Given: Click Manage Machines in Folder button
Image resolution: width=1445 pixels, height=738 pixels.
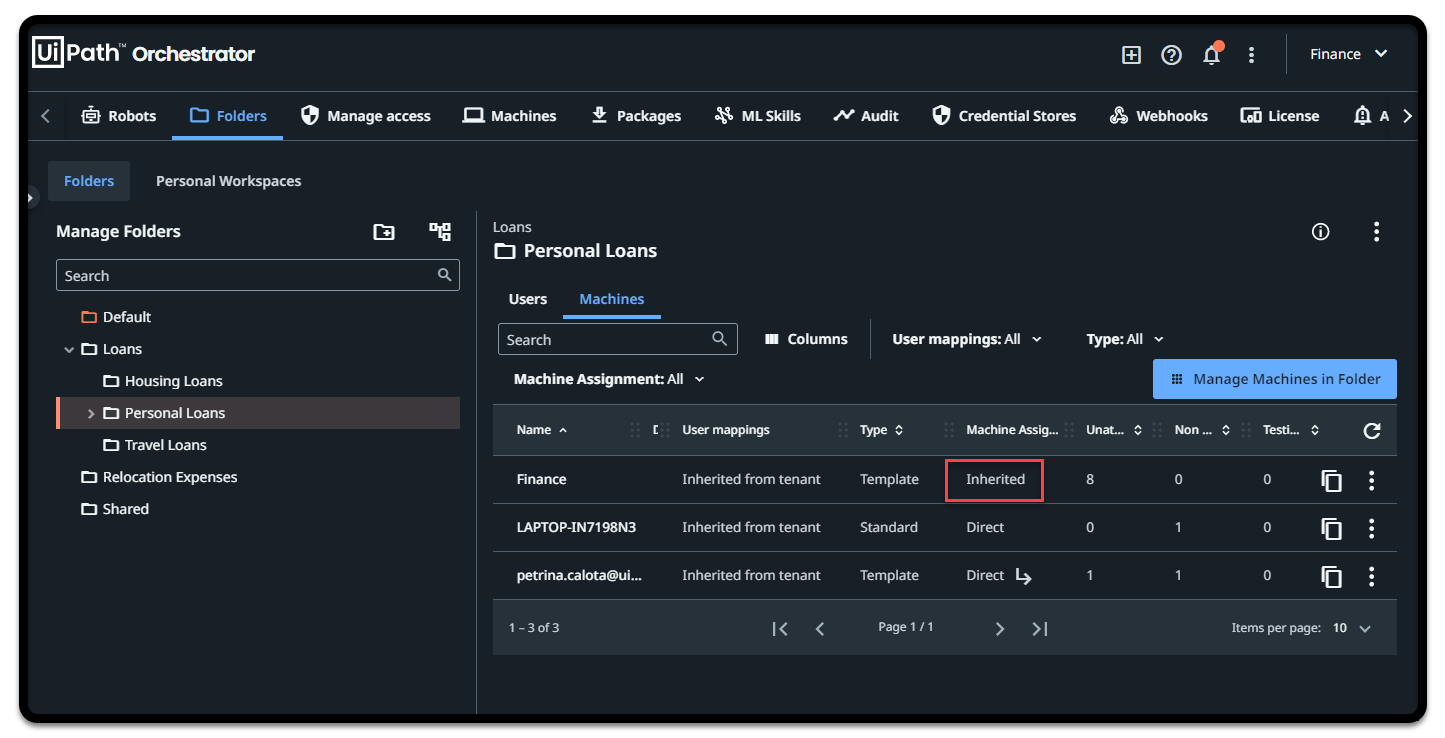Looking at the screenshot, I should coord(1274,379).
